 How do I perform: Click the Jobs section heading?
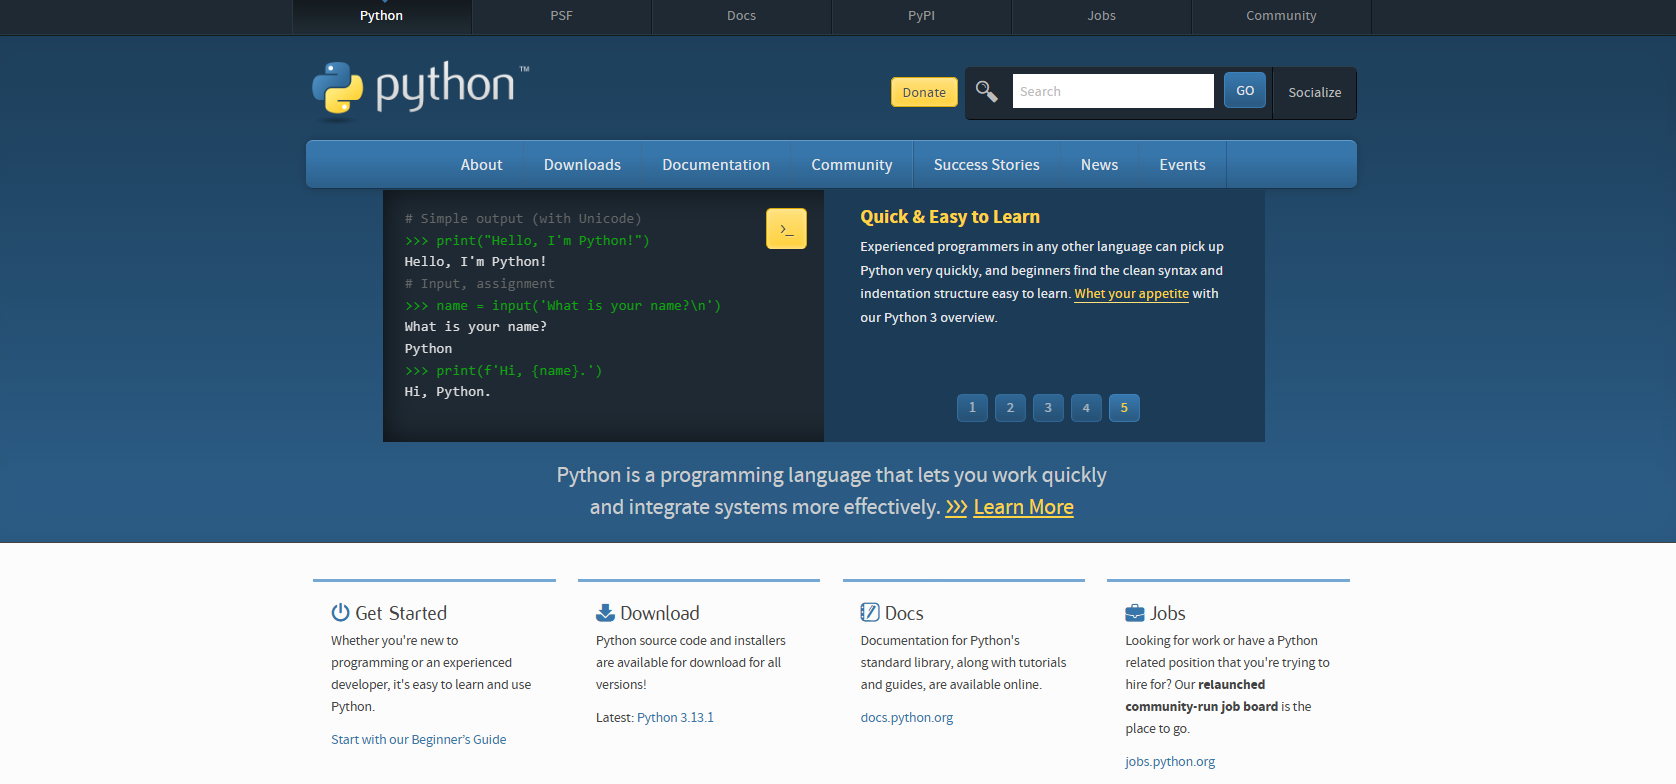1168,613
